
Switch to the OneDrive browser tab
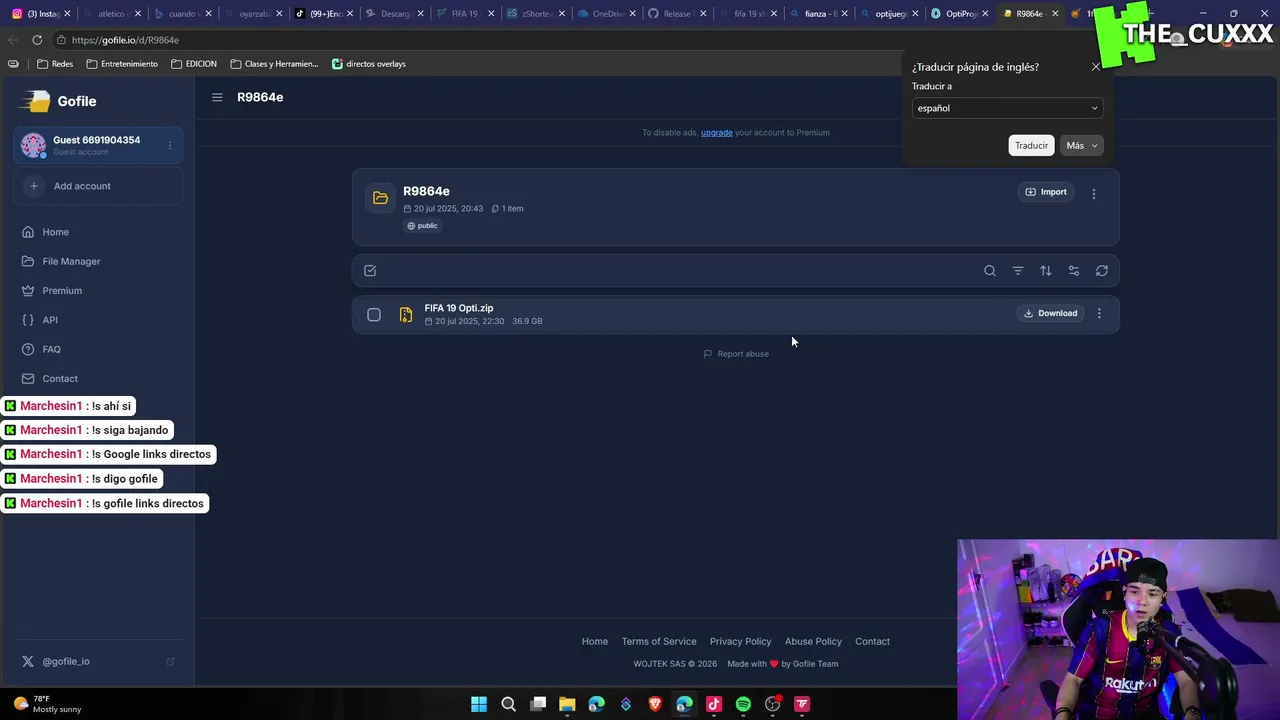point(608,14)
